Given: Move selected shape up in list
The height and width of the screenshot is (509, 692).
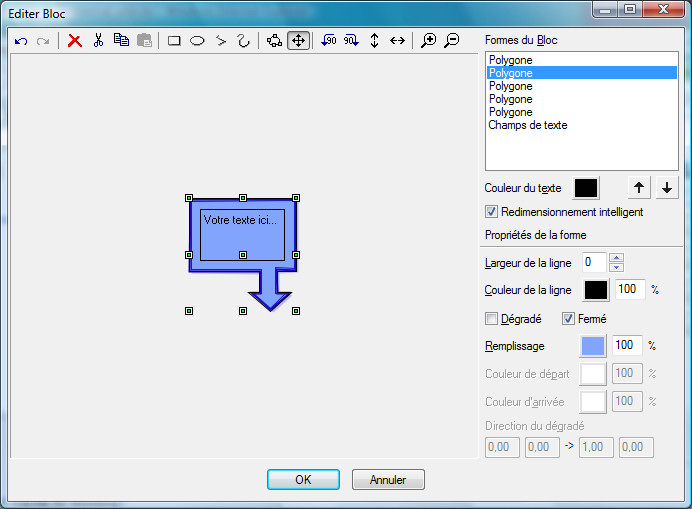Looking at the screenshot, I should (639, 188).
